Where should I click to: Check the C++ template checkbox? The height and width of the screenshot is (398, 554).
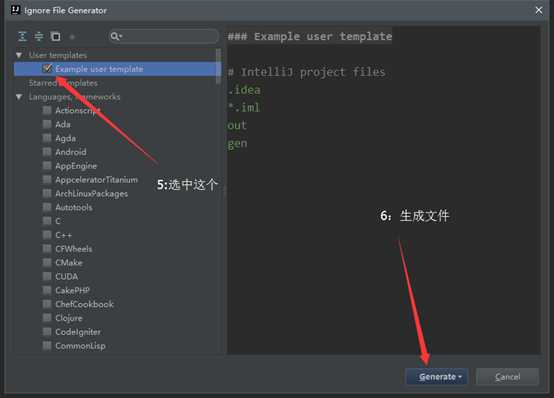(47, 235)
